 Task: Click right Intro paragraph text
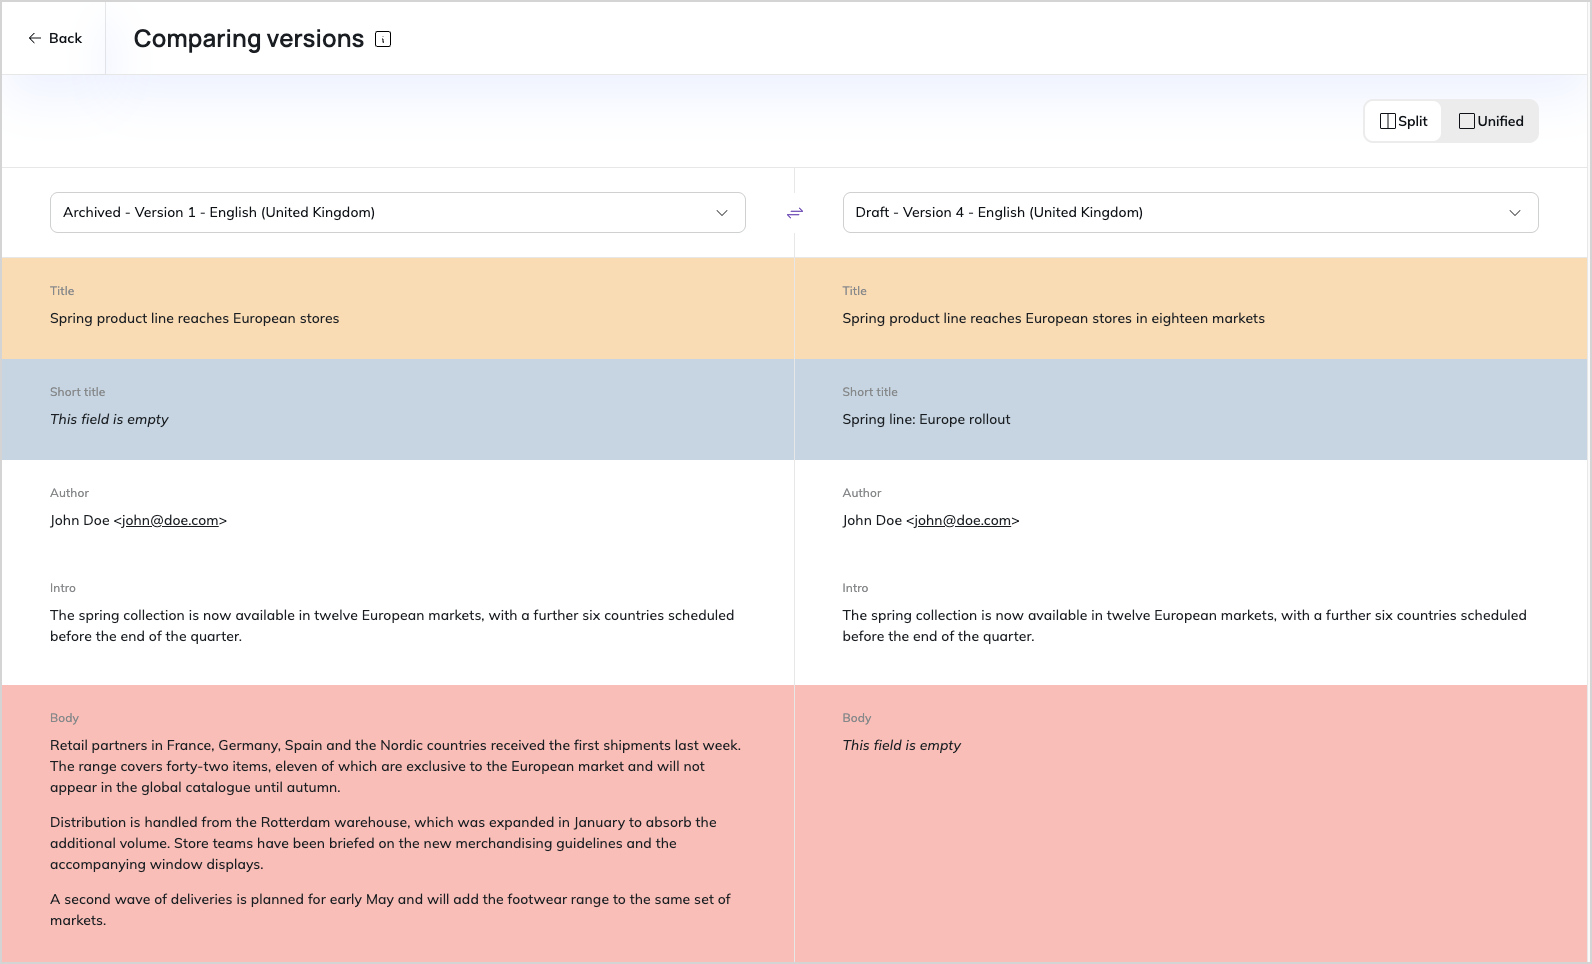tap(1184, 626)
